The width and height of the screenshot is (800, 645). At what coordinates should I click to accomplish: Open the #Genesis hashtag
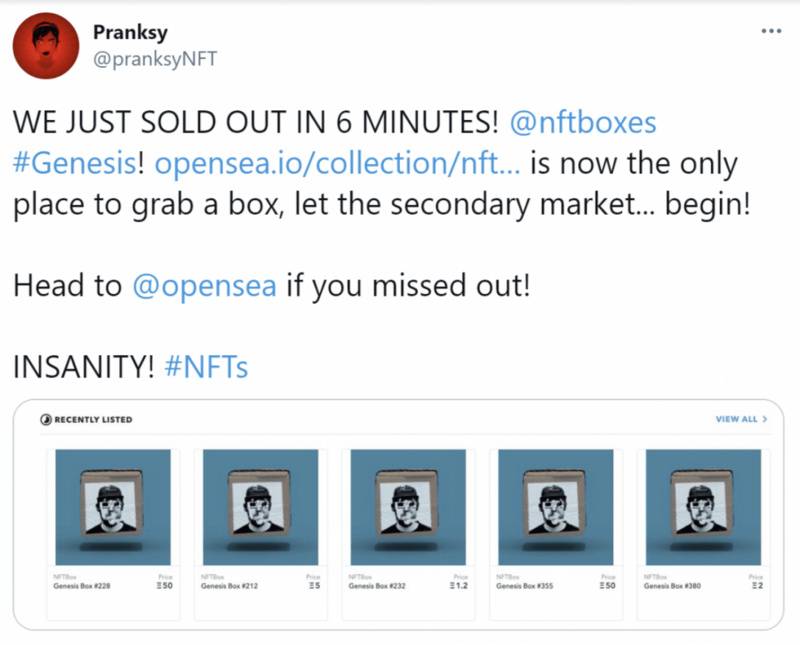click(74, 163)
